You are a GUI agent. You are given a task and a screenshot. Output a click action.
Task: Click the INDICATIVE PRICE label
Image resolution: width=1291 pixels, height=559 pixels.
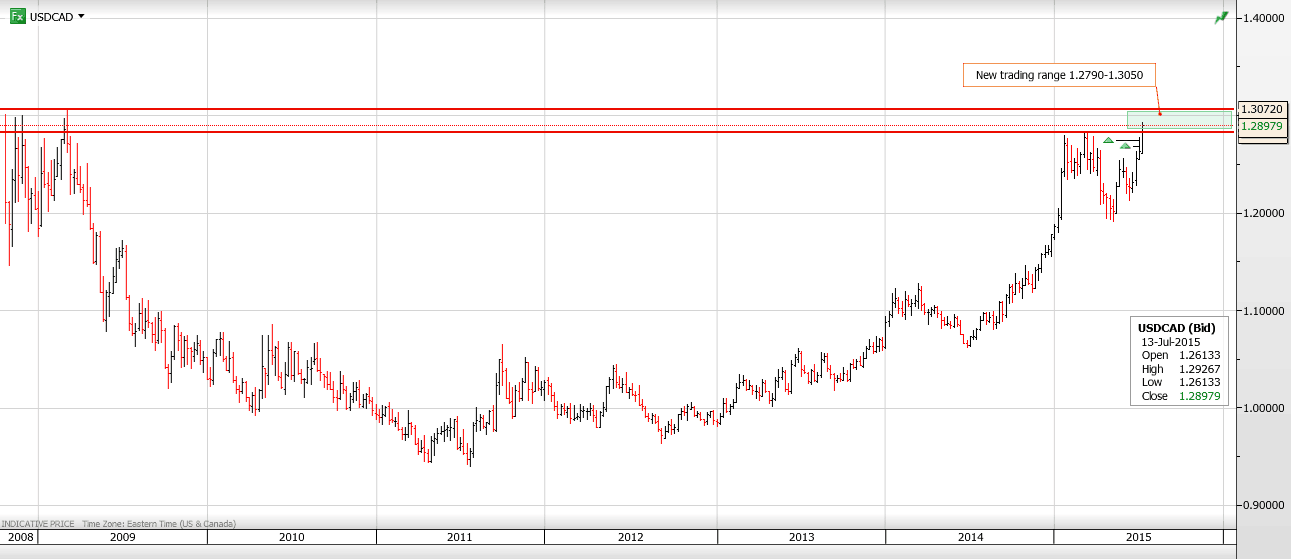click(x=38, y=523)
